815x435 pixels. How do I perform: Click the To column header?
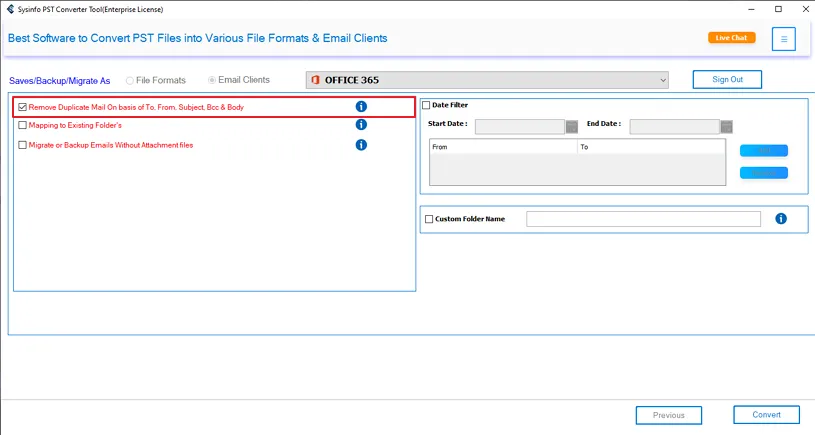click(651, 147)
